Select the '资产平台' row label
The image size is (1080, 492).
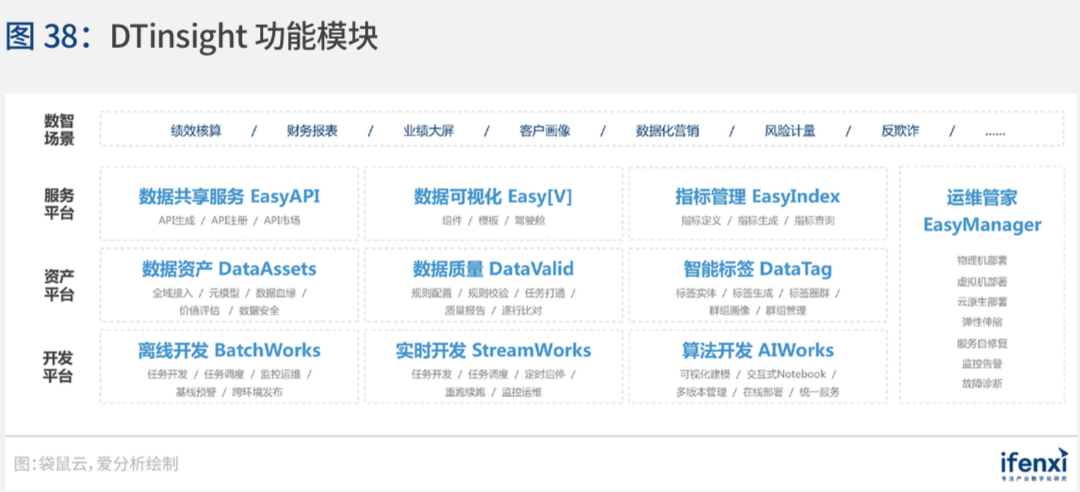(59, 285)
